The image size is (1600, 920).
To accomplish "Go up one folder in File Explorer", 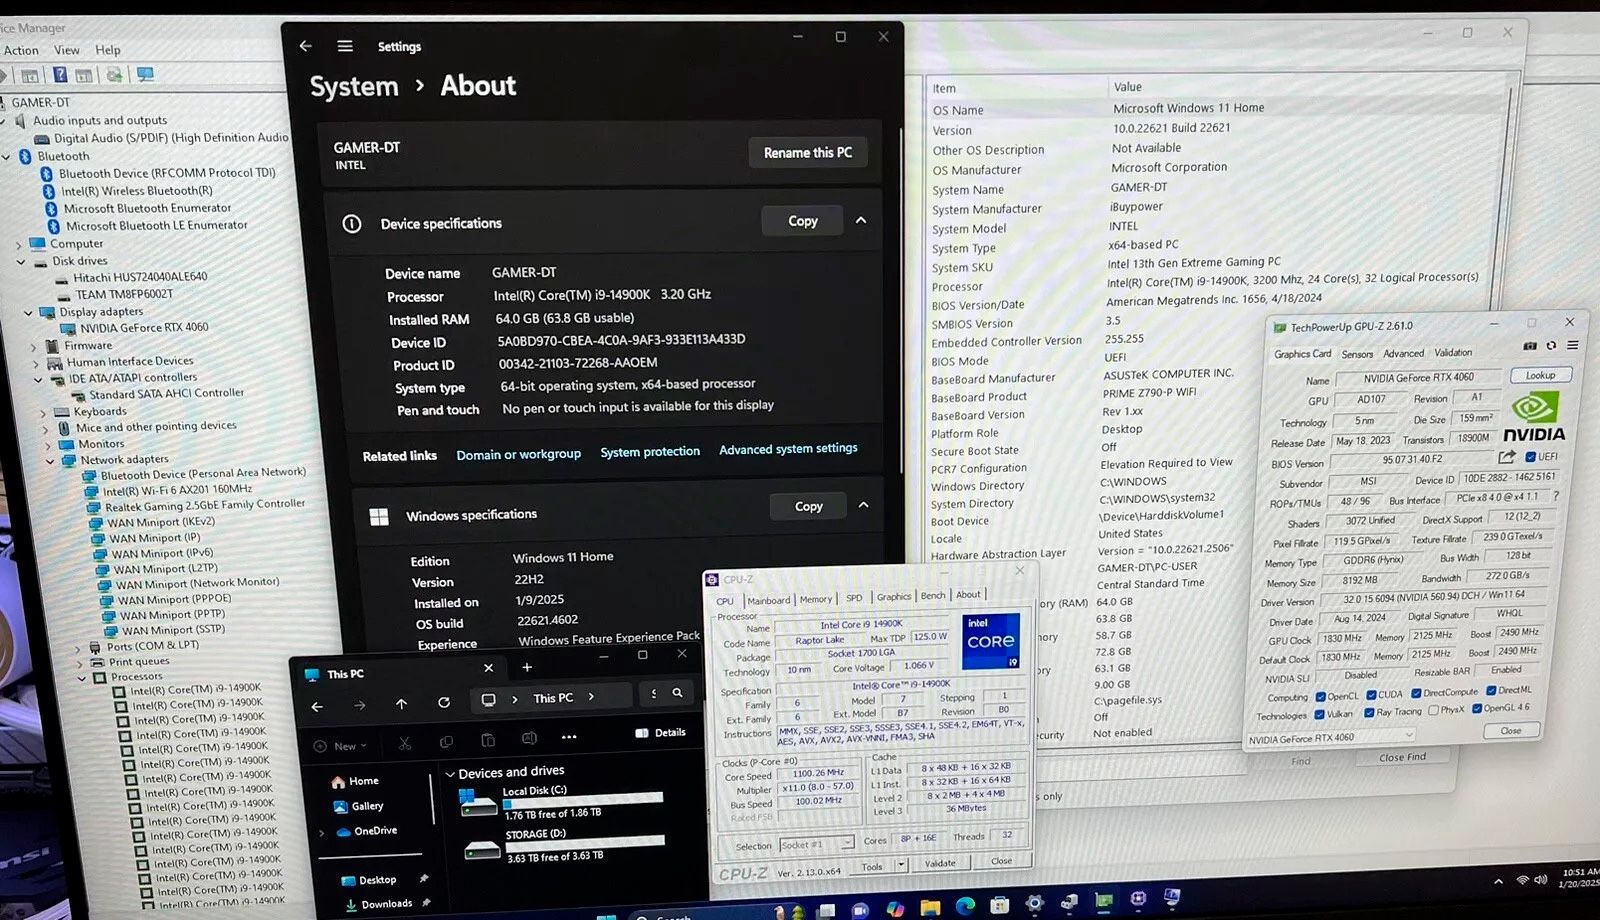I will 401,704.
